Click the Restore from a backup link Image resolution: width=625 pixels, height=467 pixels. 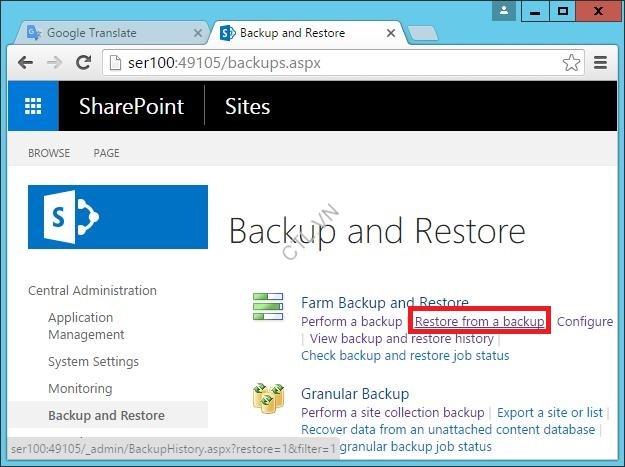point(480,321)
